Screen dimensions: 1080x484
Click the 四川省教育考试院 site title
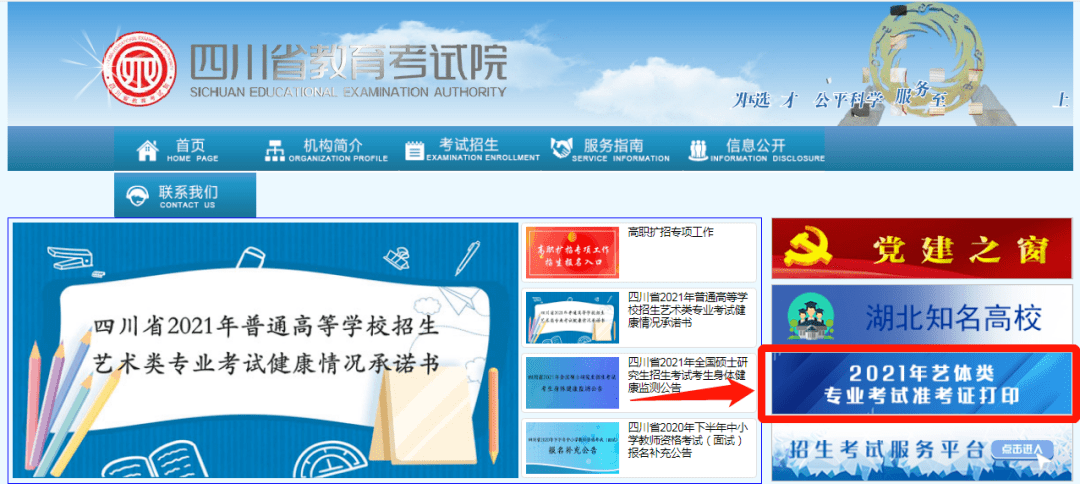coord(348,63)
